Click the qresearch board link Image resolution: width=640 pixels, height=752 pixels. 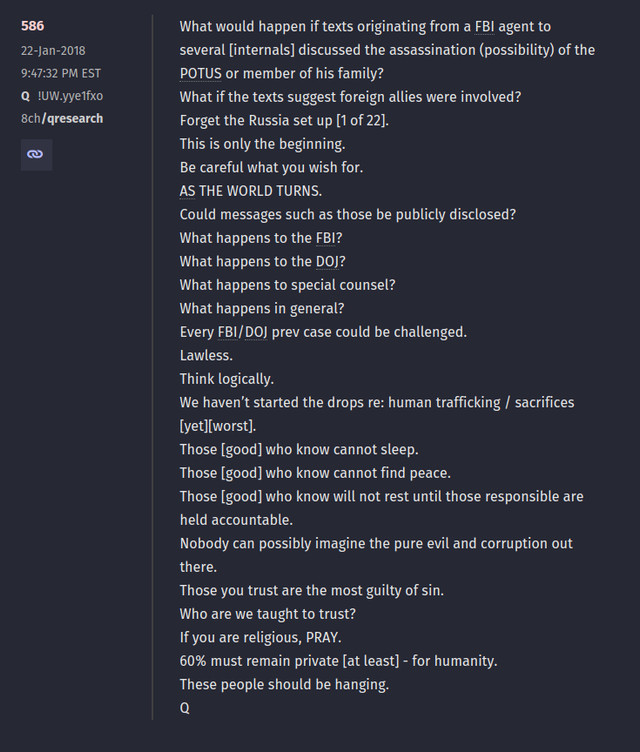pos(72,118)
